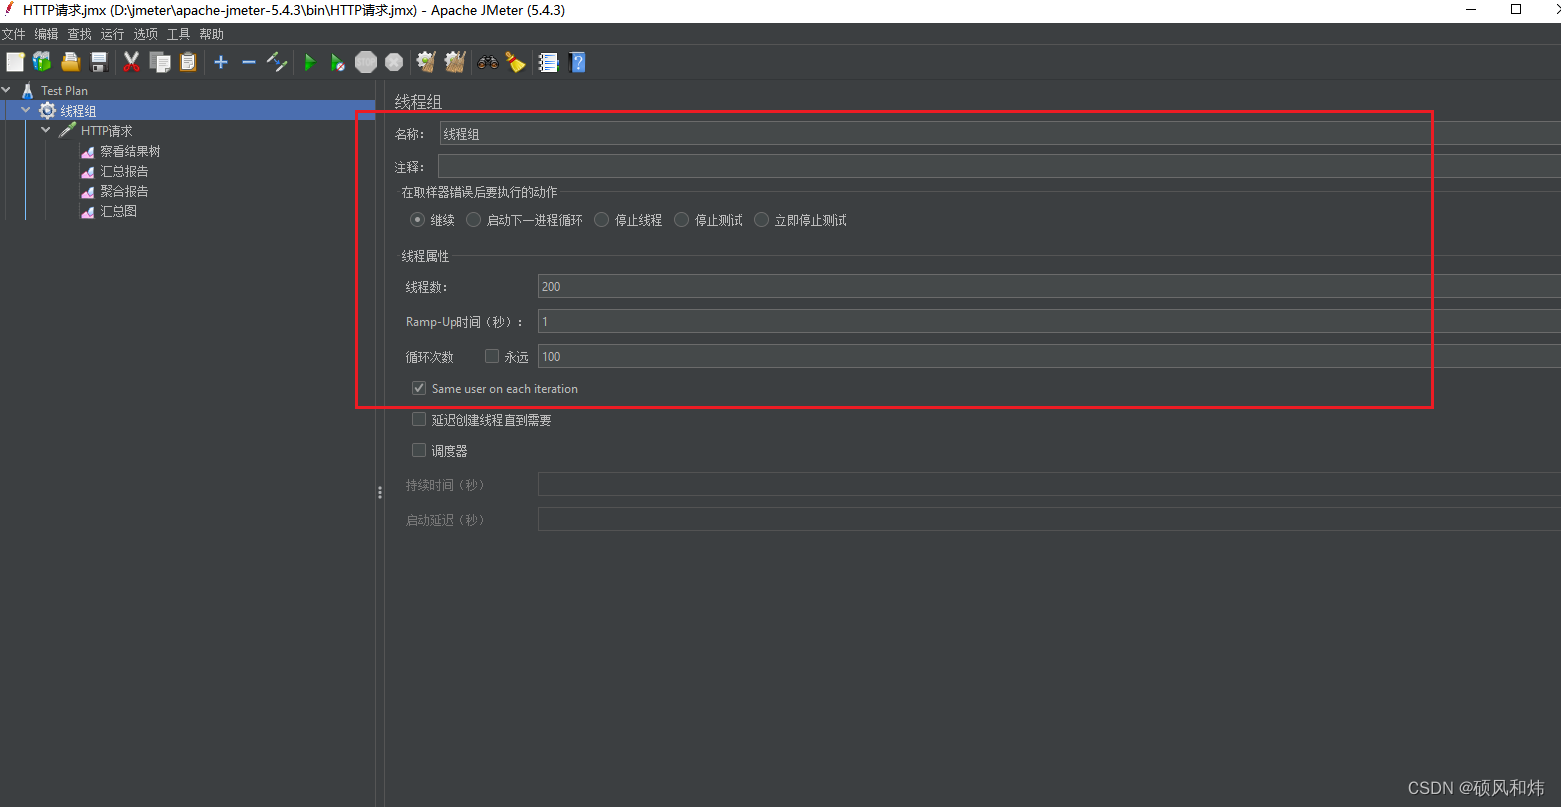Click the Cut scissors icon
1561x807 pixels.
pos(131,62)
